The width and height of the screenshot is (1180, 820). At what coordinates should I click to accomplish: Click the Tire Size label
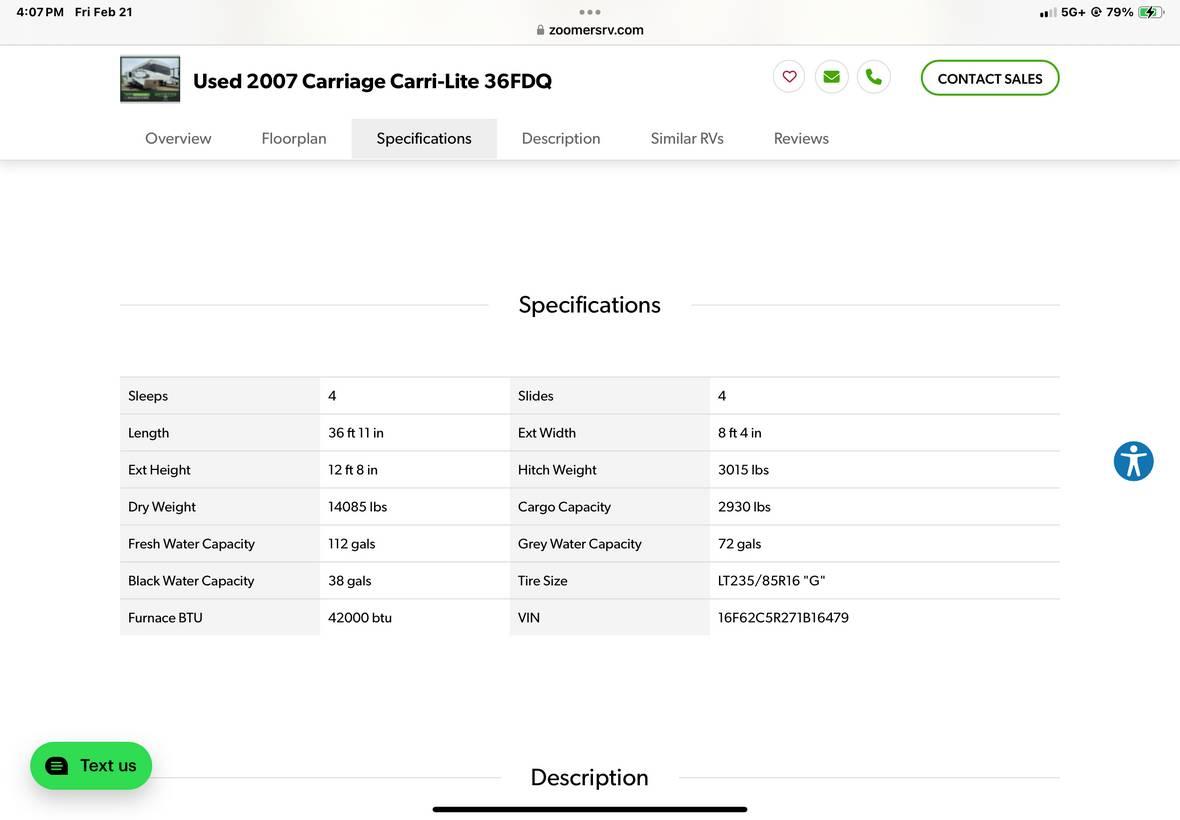click(x=543, y=581)
